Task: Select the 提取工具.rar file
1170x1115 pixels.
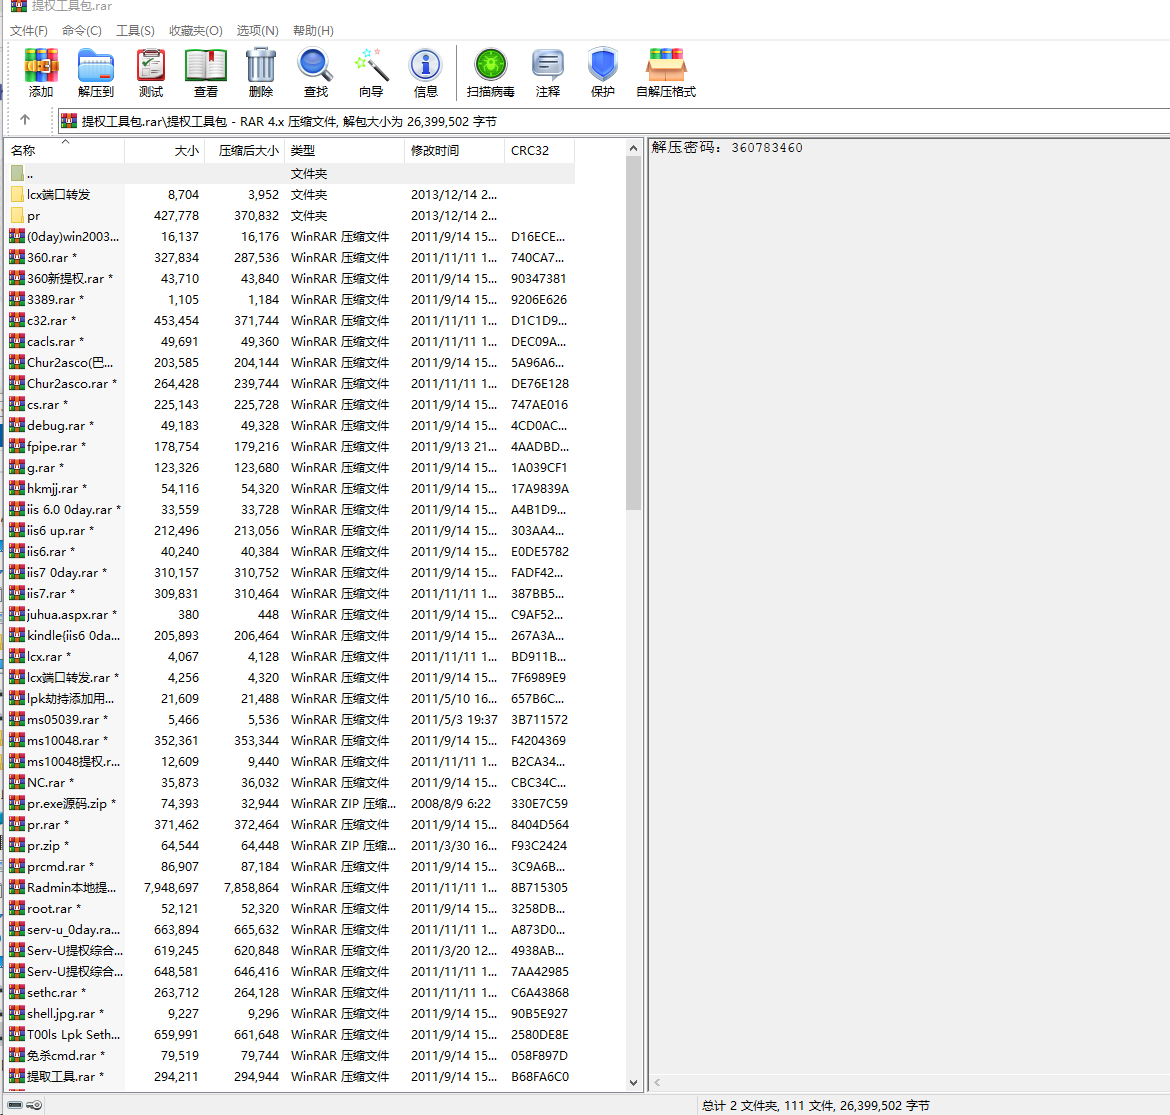Action: coord(291,1076)
